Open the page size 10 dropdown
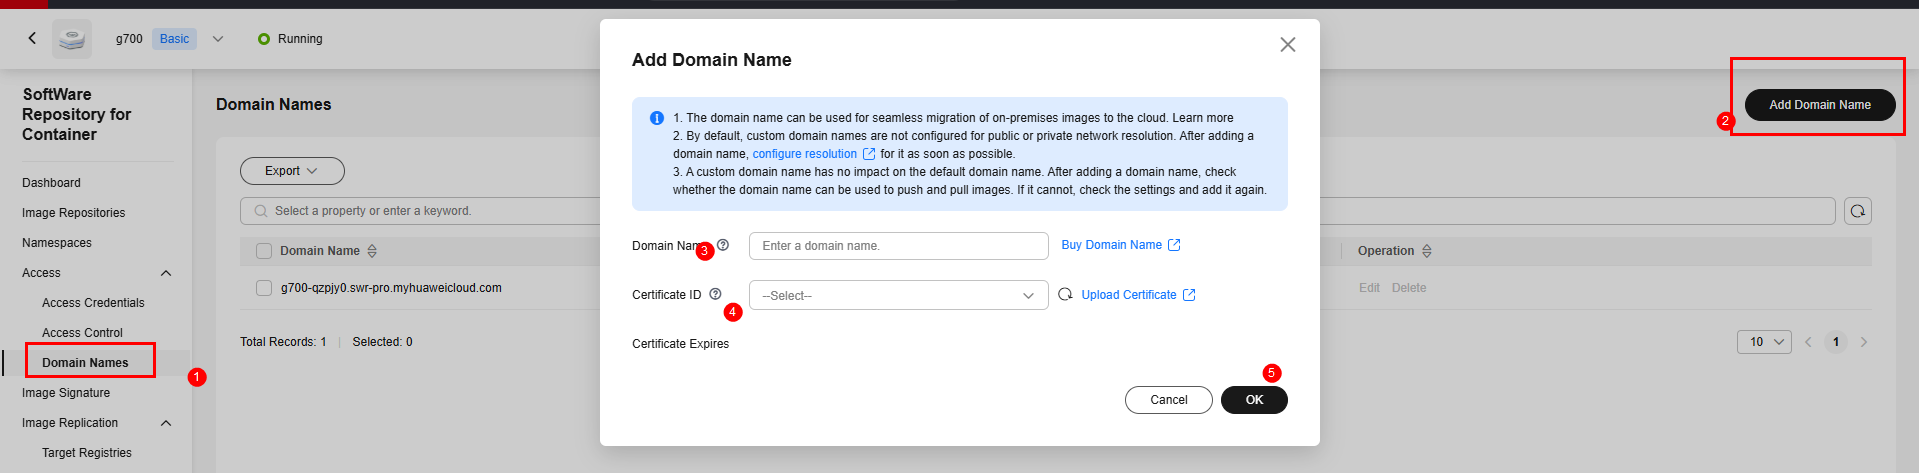Screen dimensions: 1919x473 (1764, 342)
